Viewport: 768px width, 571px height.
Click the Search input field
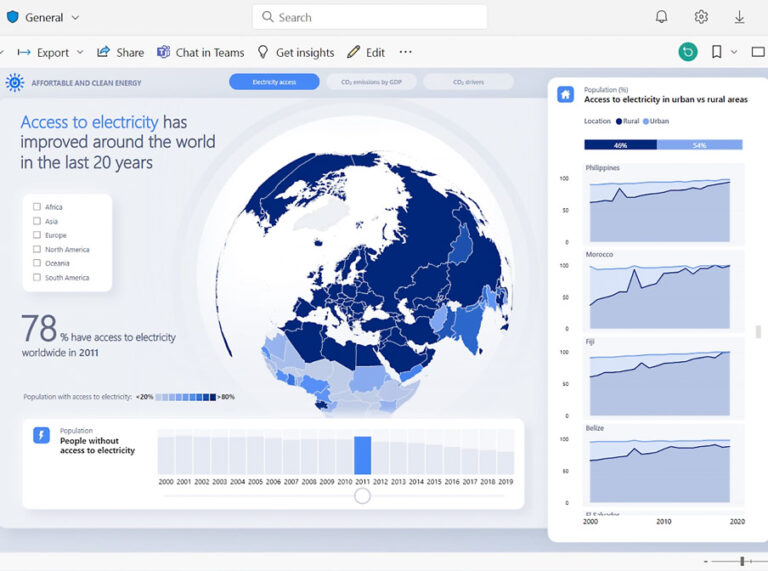click(x=370, y=17)
